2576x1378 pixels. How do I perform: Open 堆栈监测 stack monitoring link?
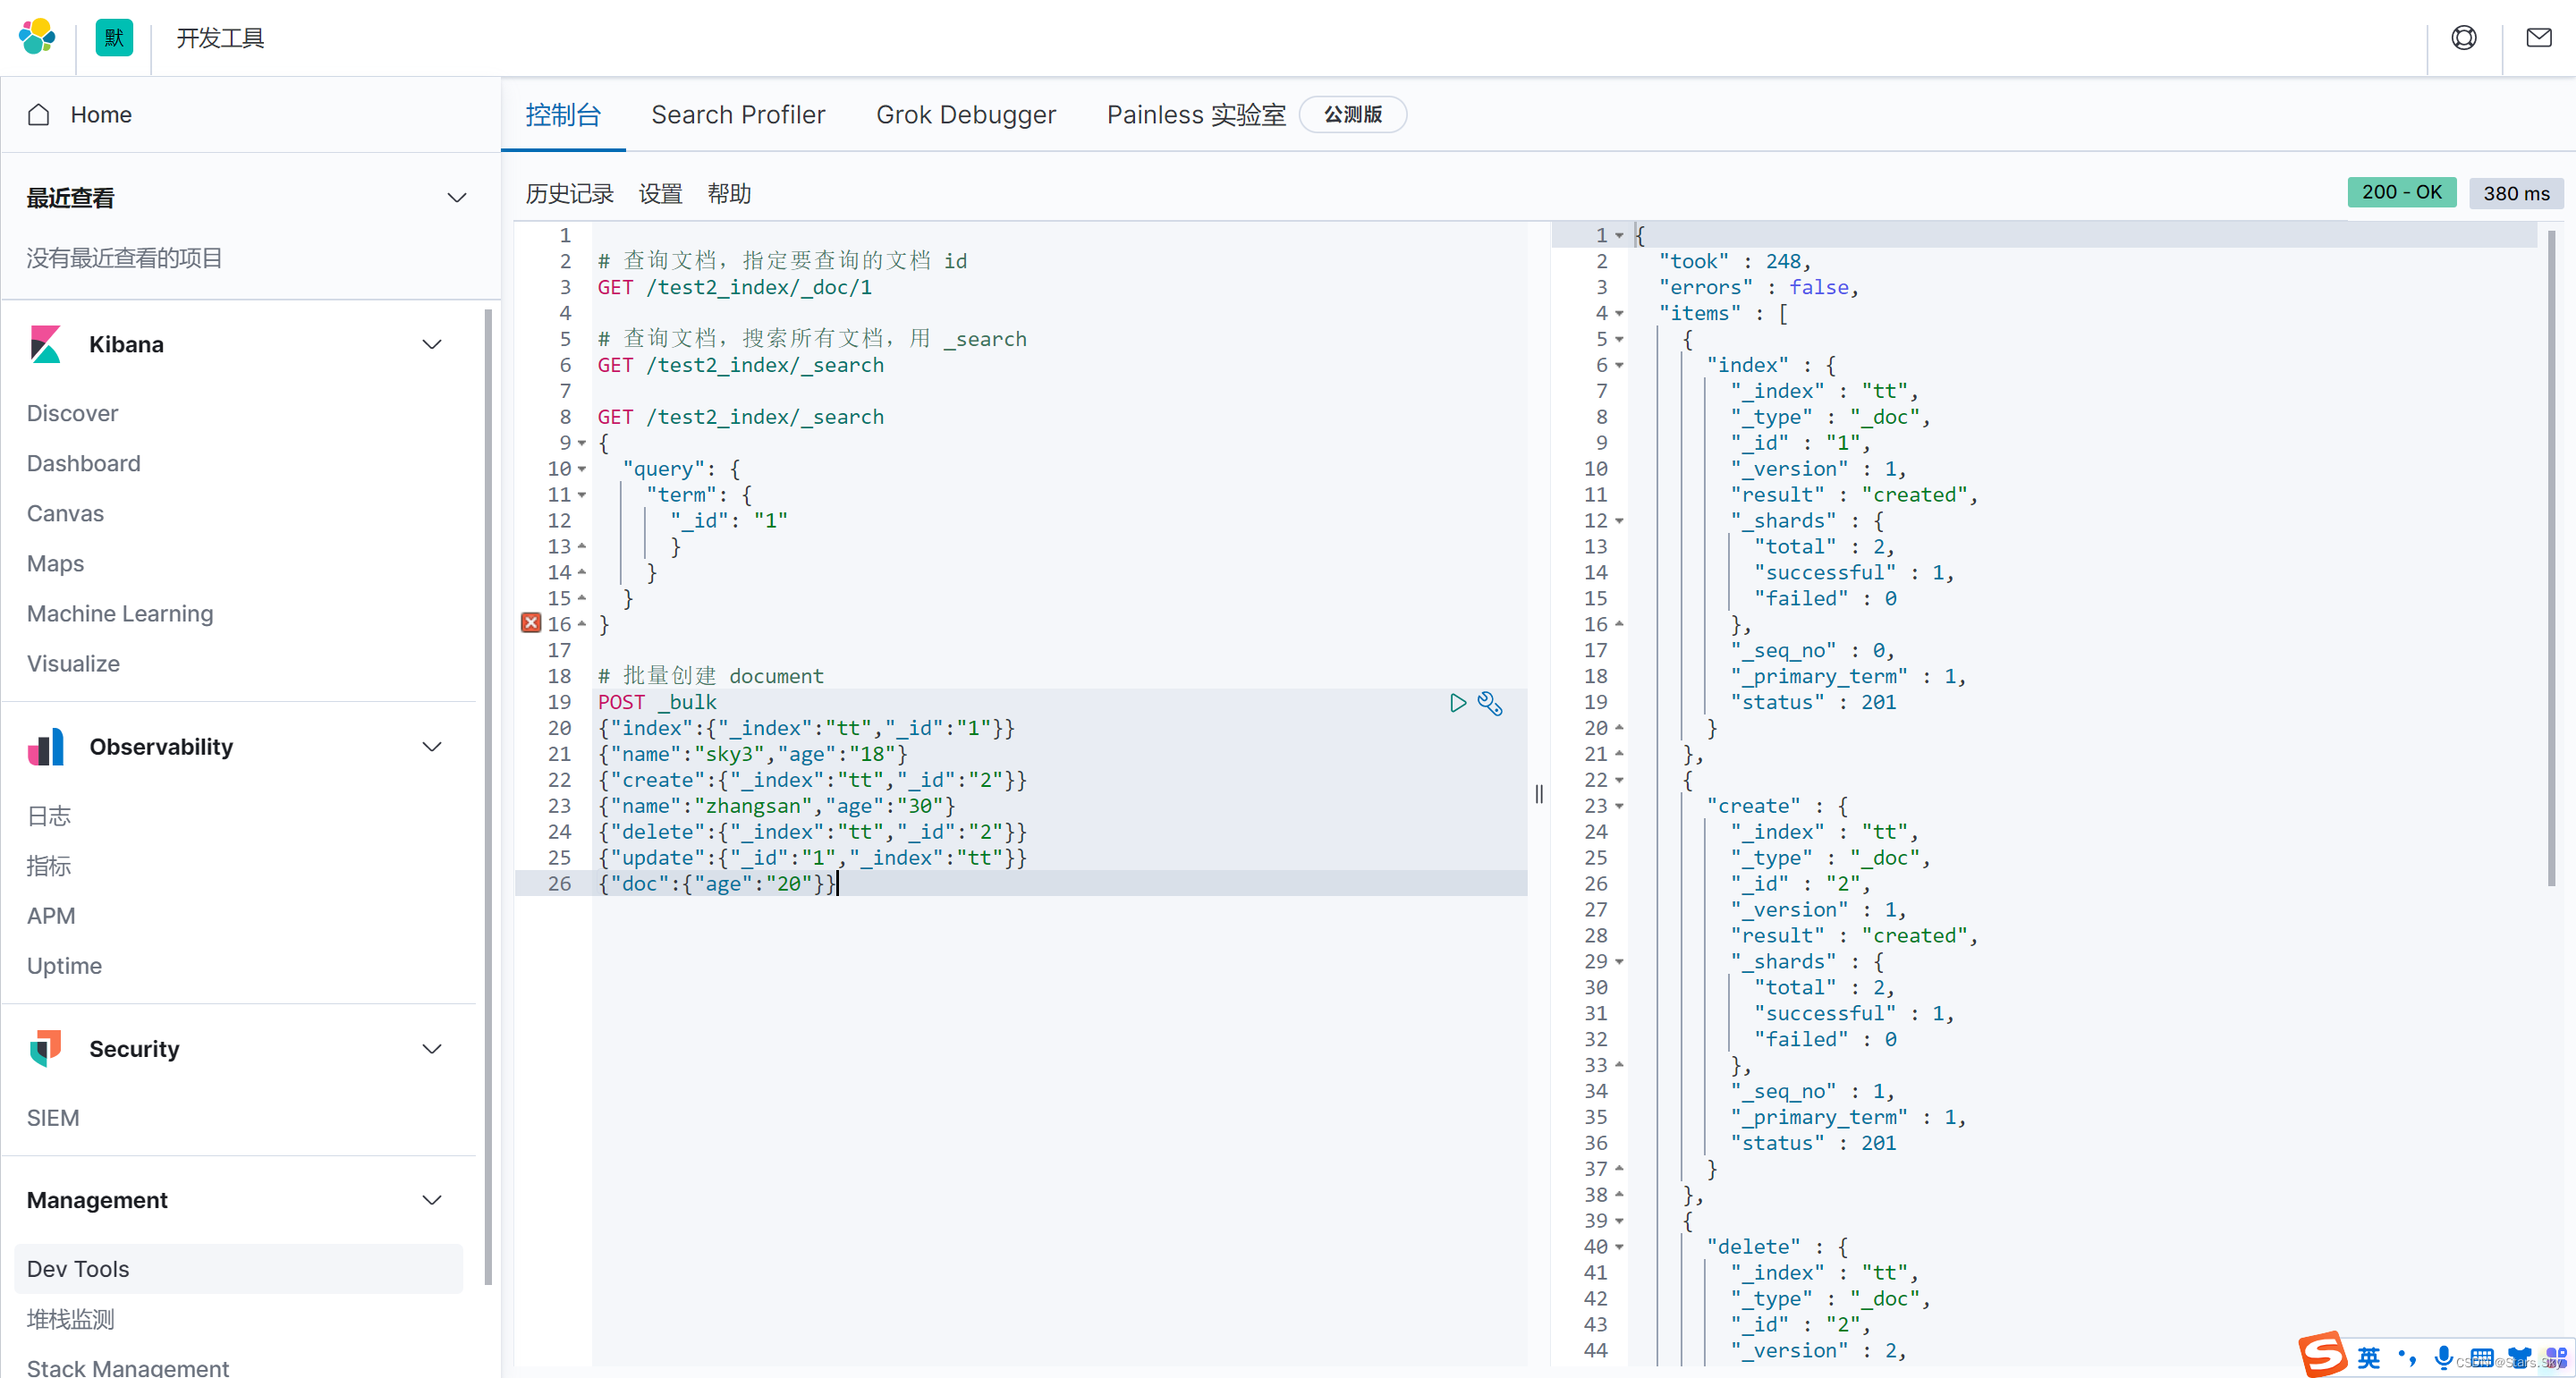[x=71, y=1319]
